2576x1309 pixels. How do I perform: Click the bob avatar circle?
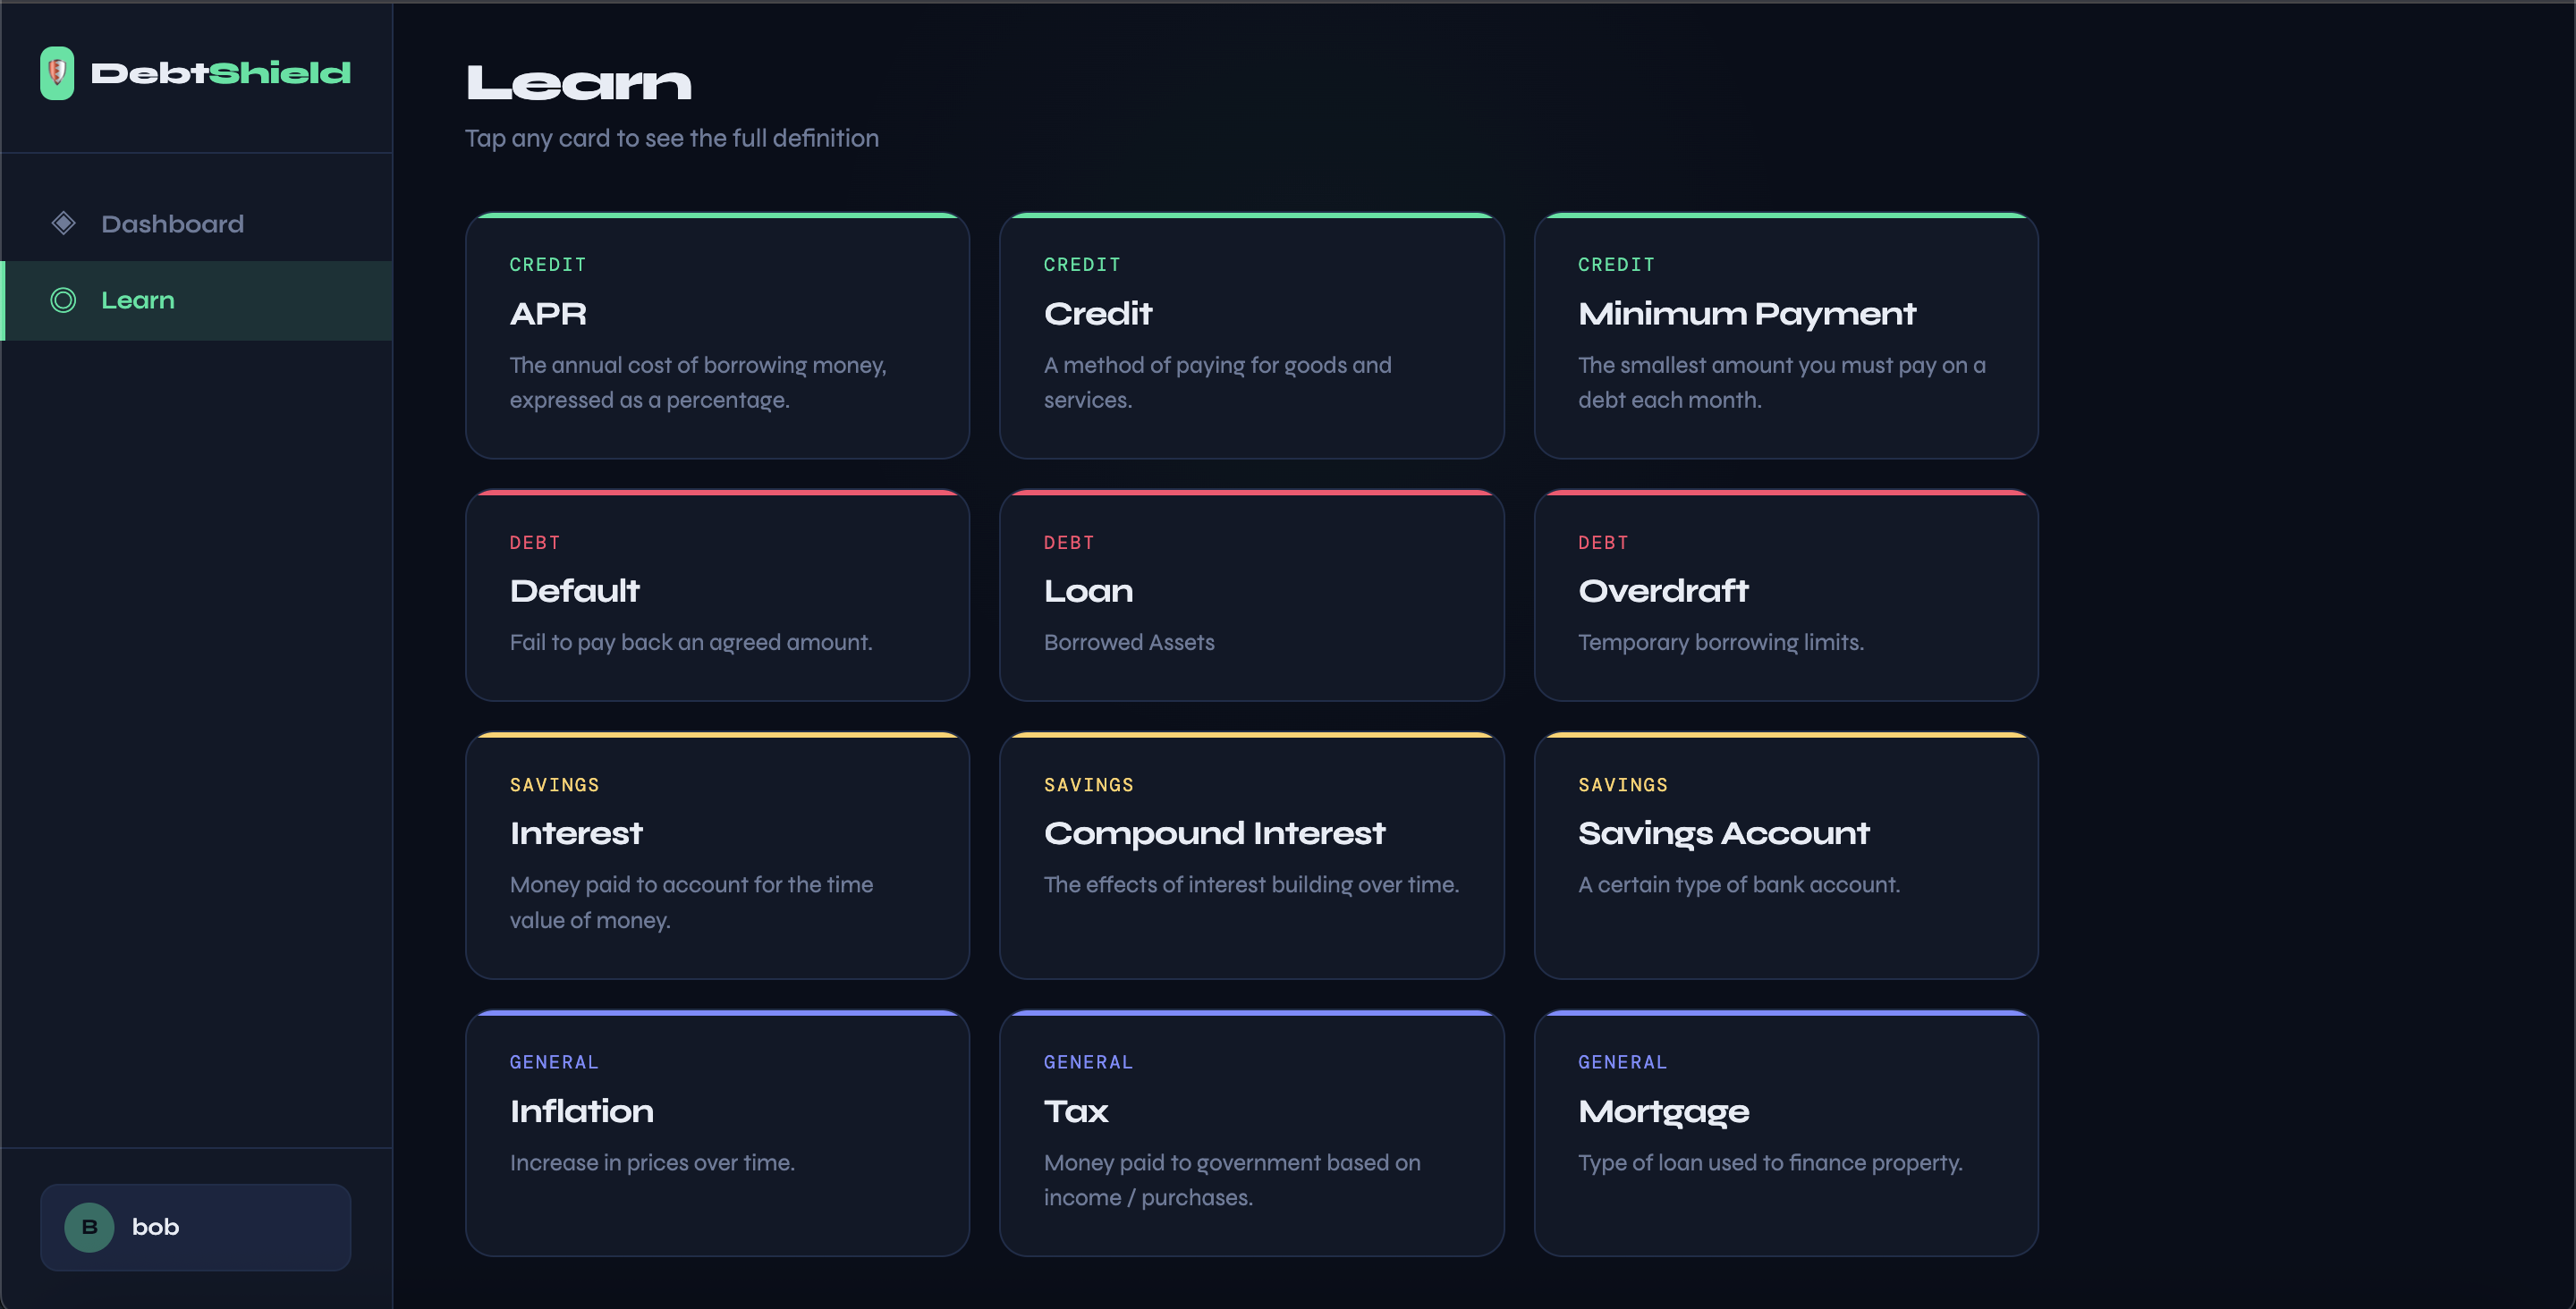point(89,1227)
